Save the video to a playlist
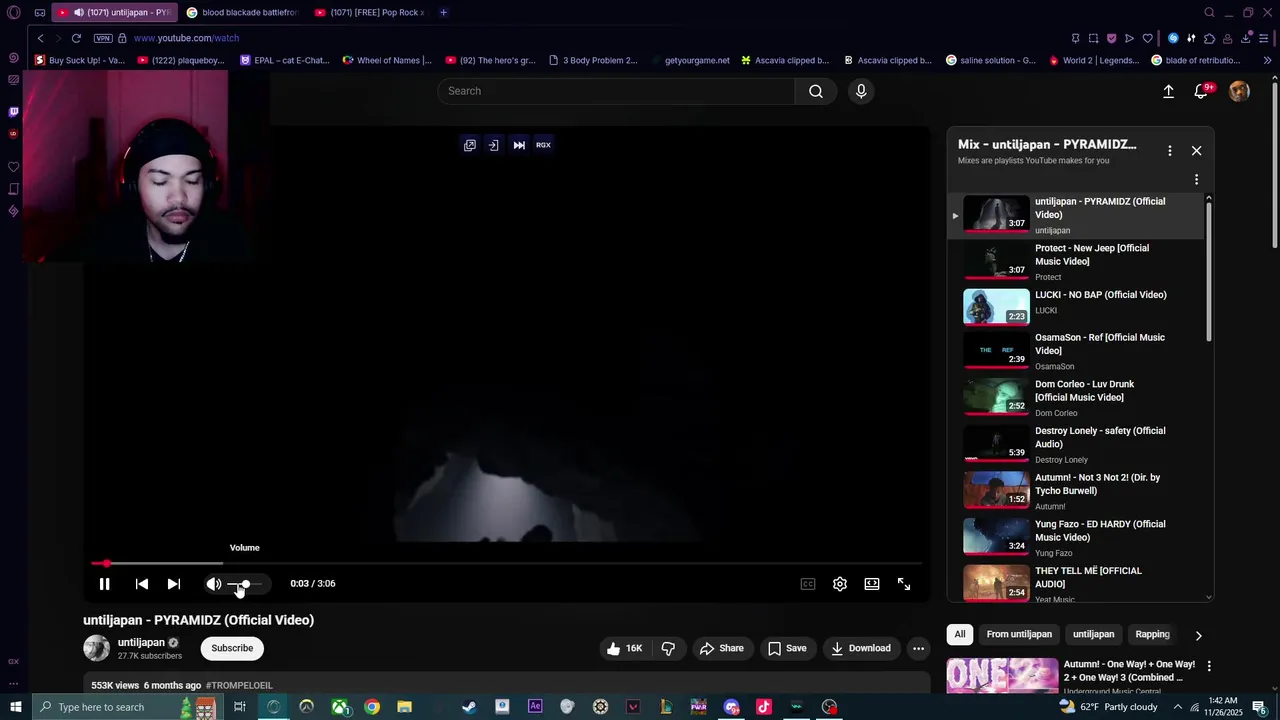The height and width of the screenshot is (720, 1280). [x=787, y=648]
